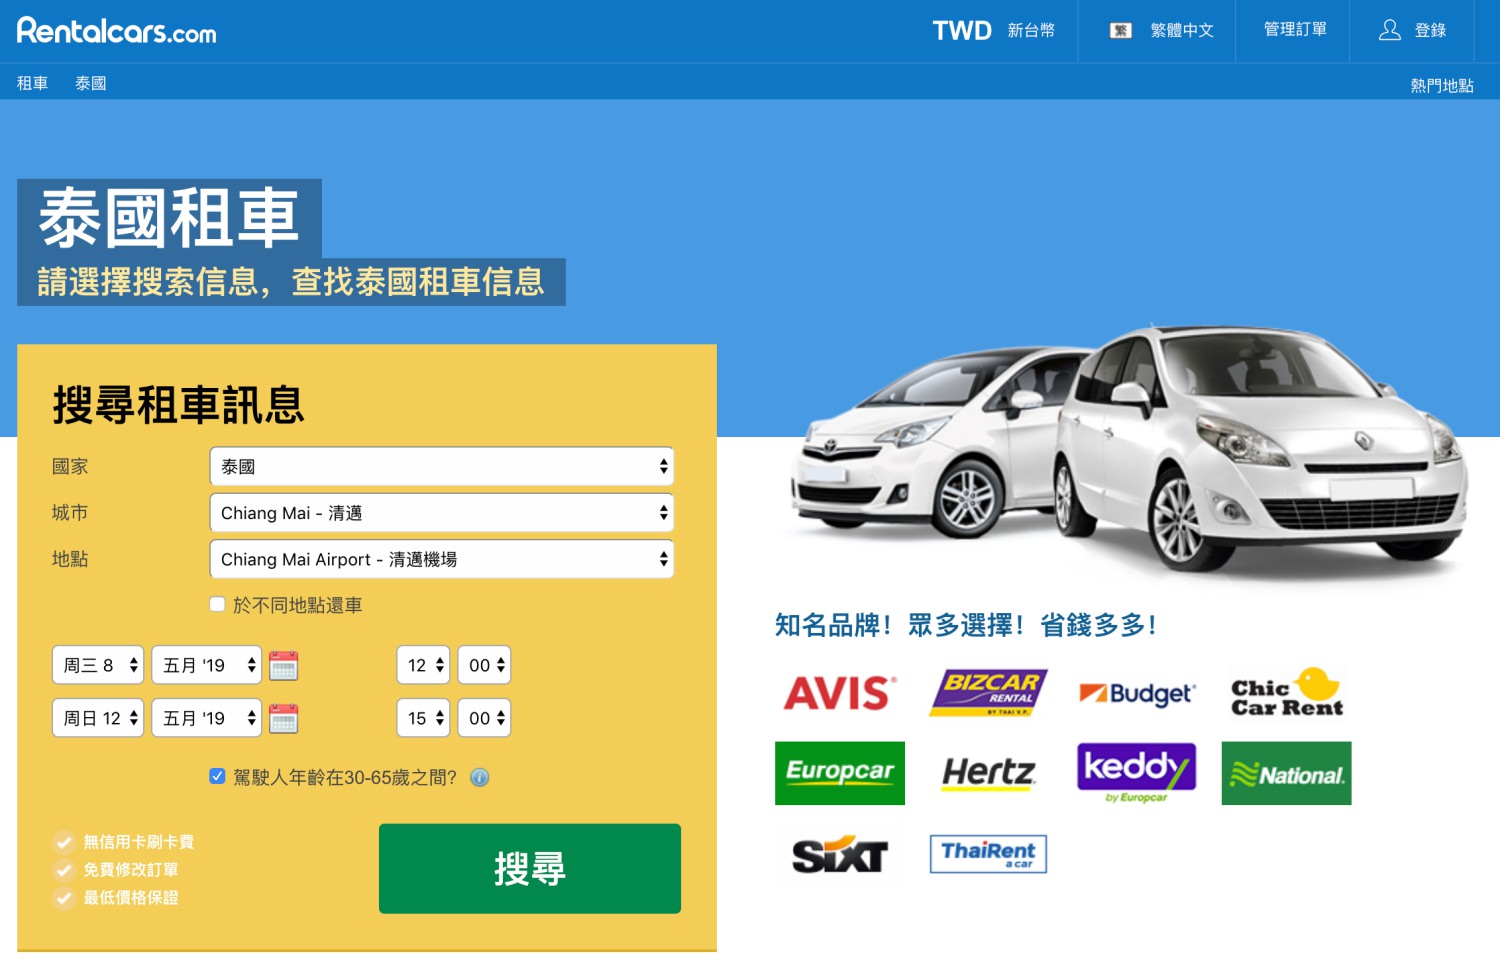This screenshot has width=1500, height=964.
Task: Open the 登錄 login link
Action: coord(1430,31)
